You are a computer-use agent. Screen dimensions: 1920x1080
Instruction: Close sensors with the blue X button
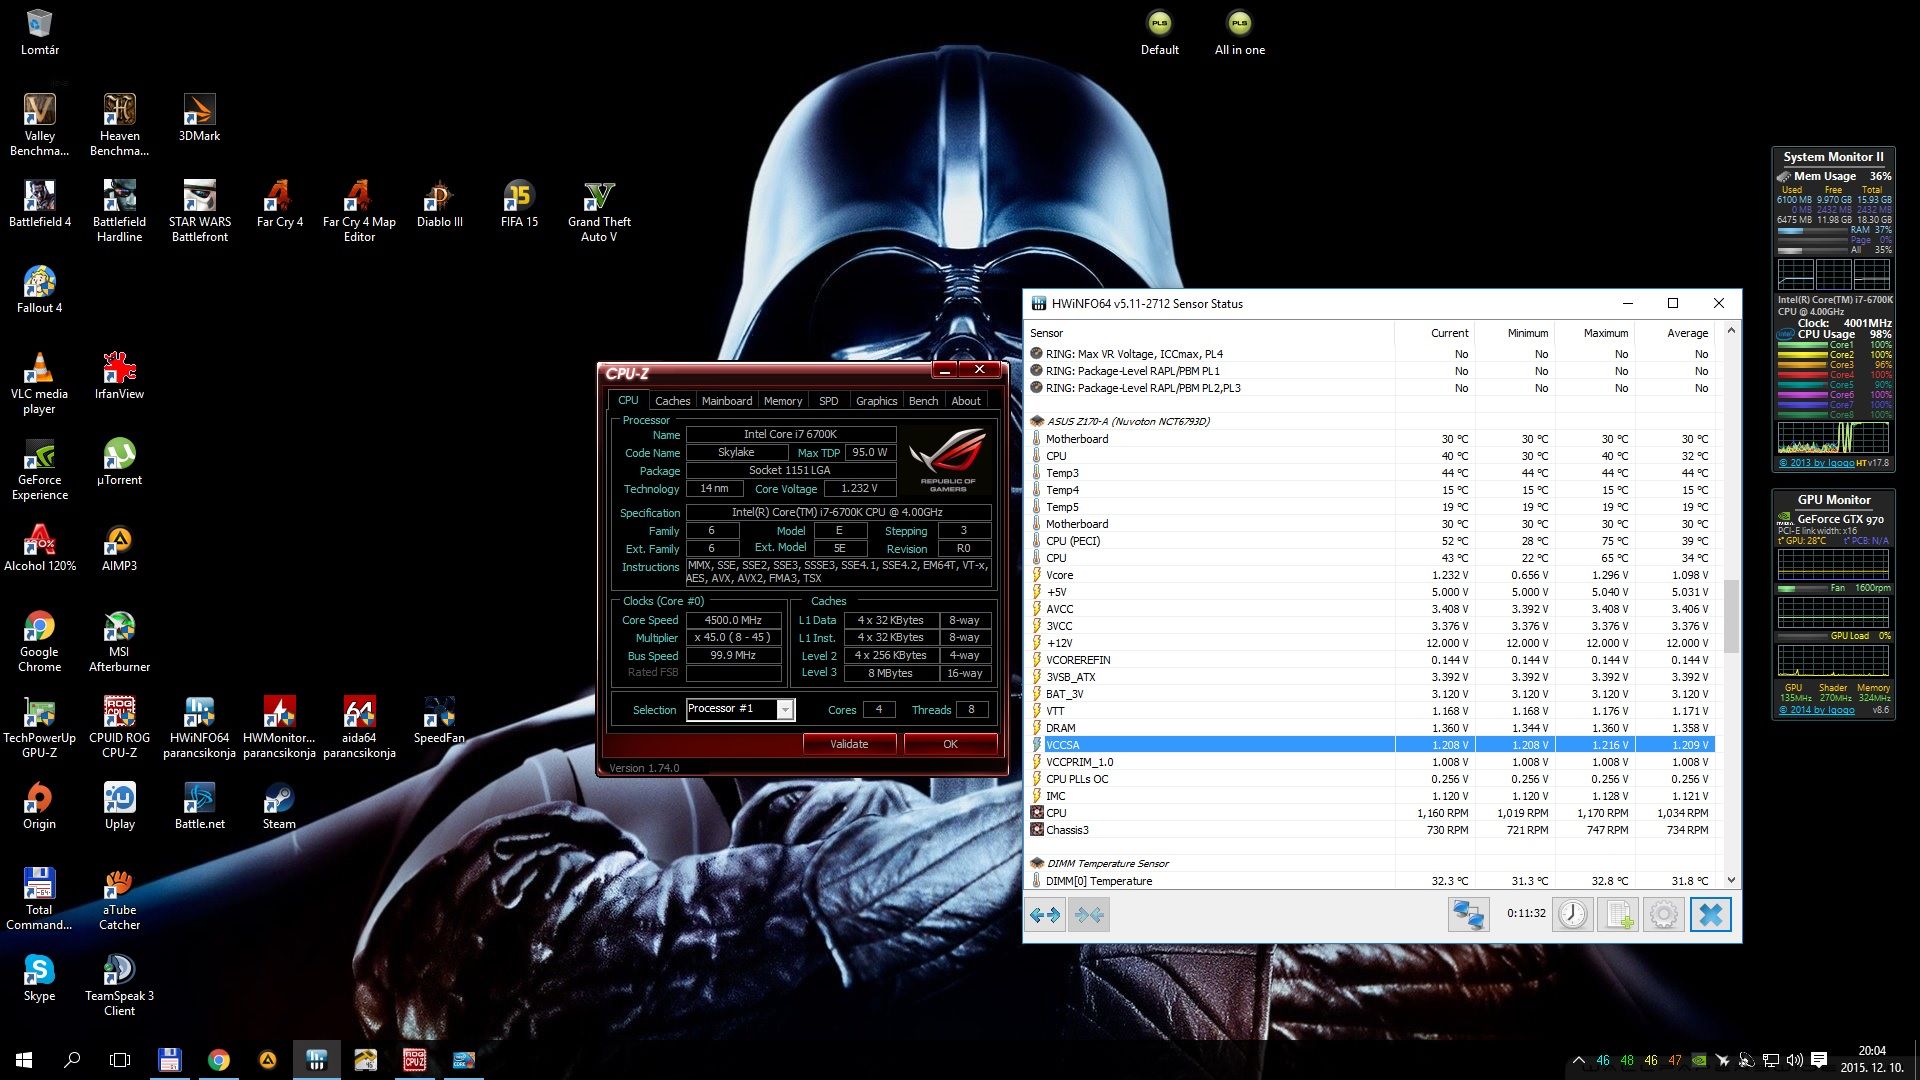pos(1710,914)
